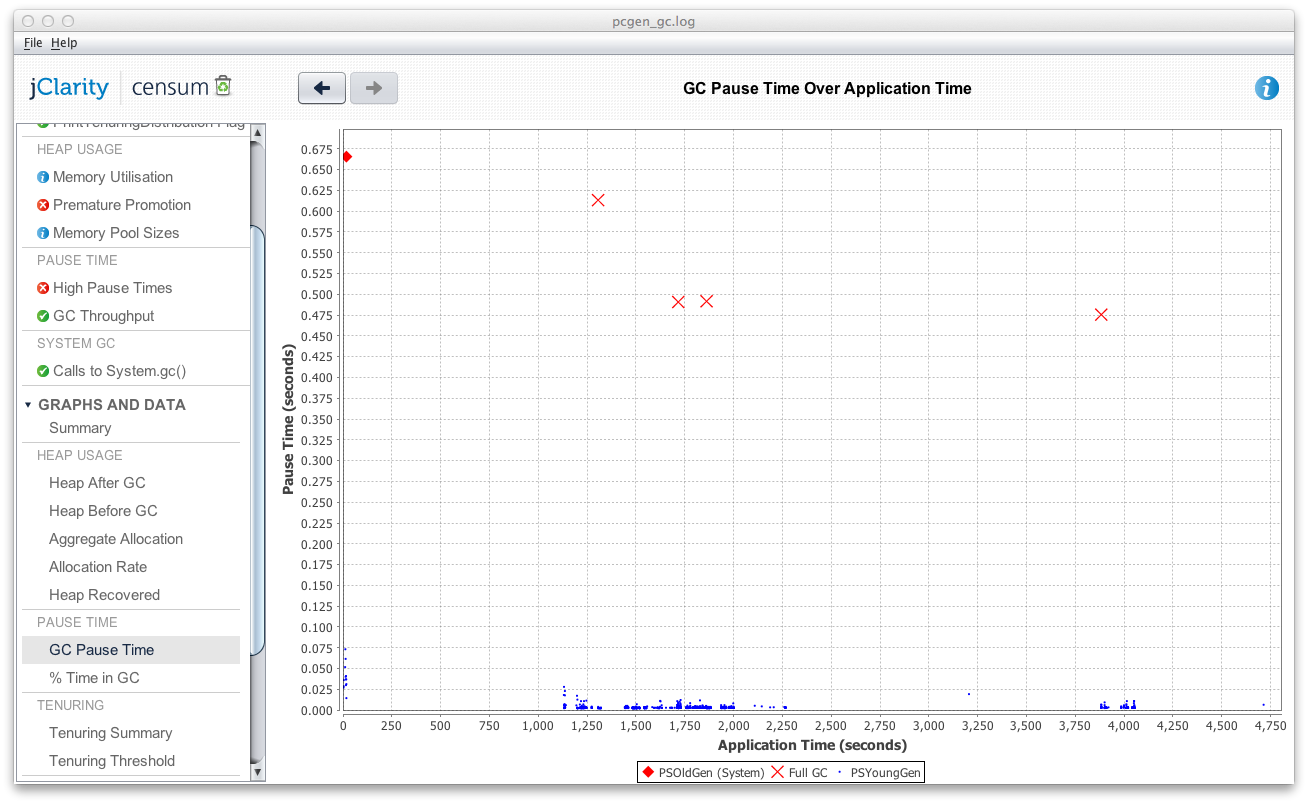Click the blue info icon beside the chart title
1308x804 pixels.
(1267, 88)
